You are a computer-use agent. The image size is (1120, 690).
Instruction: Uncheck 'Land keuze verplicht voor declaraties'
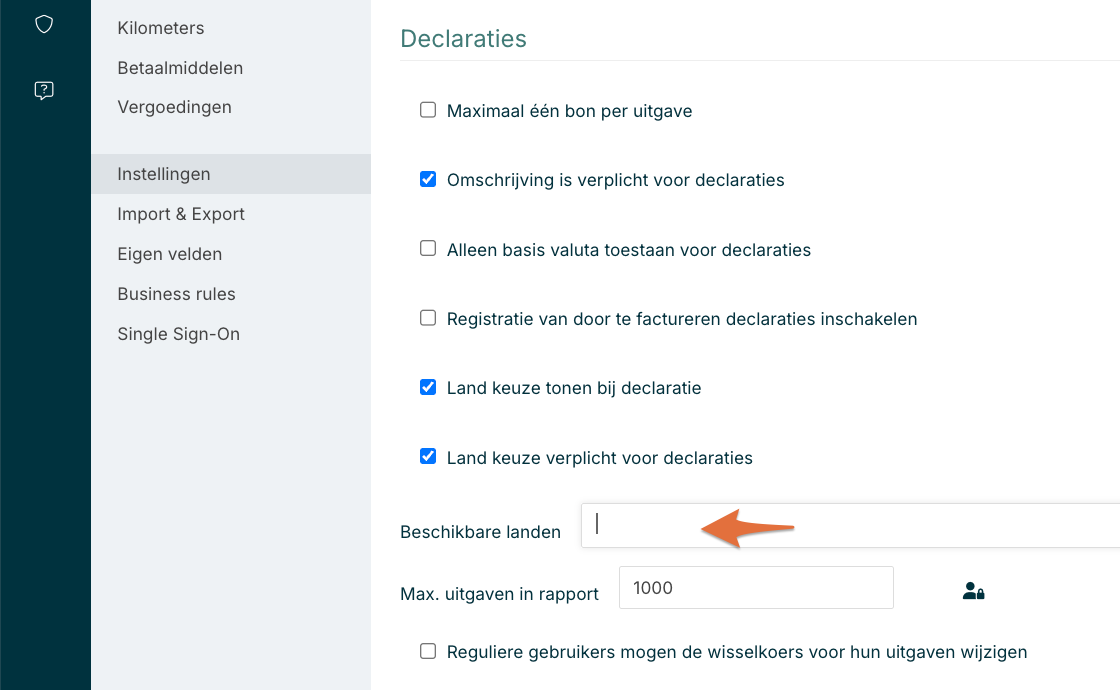428,457
